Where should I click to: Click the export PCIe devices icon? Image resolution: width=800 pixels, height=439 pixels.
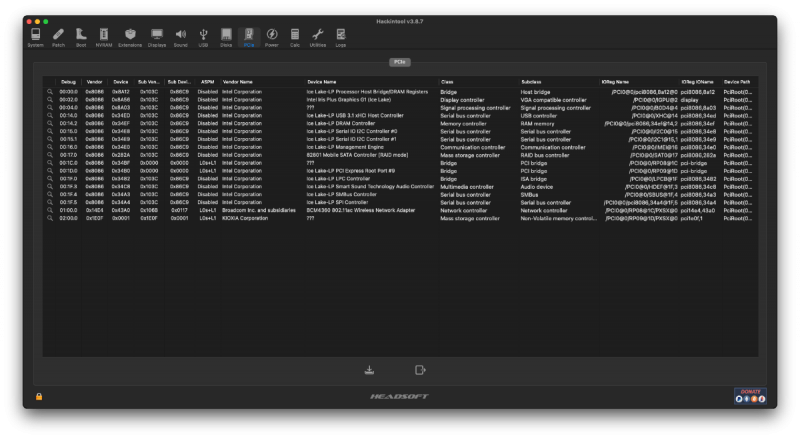coord(420,370)
